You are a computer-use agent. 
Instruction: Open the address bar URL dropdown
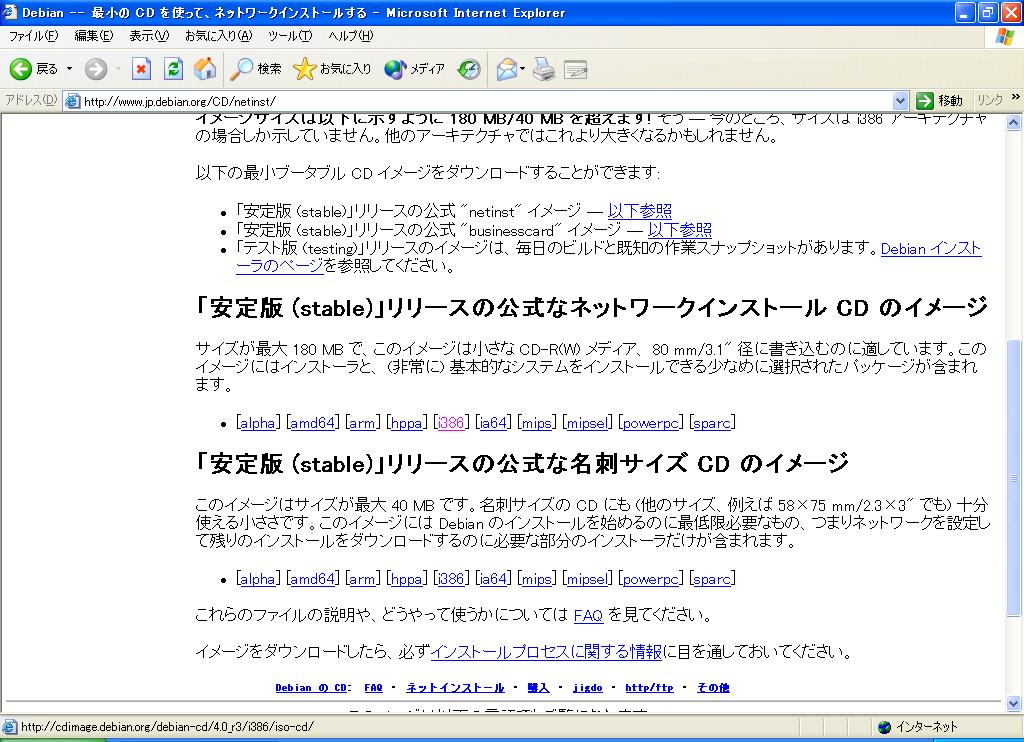[900, 101]
